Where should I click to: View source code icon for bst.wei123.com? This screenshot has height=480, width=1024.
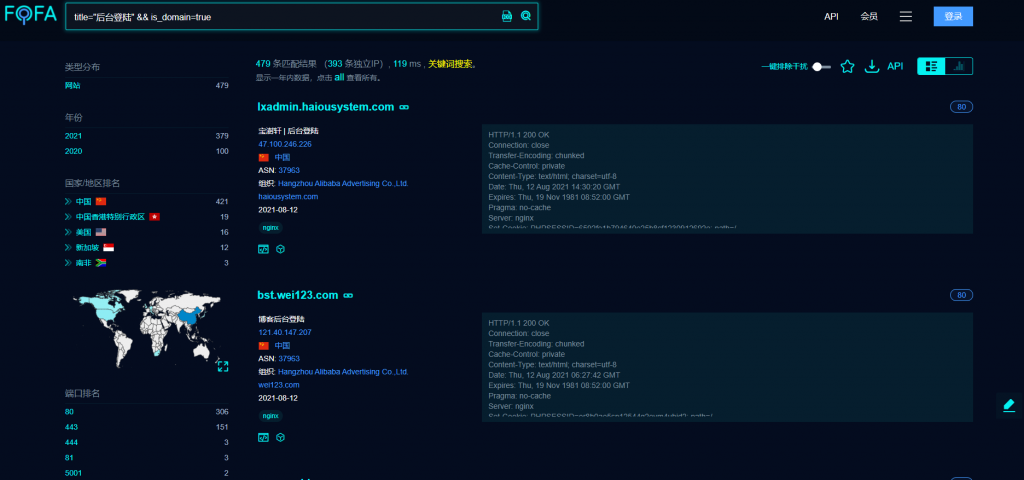pyautogui.click(x=263, y=437)
